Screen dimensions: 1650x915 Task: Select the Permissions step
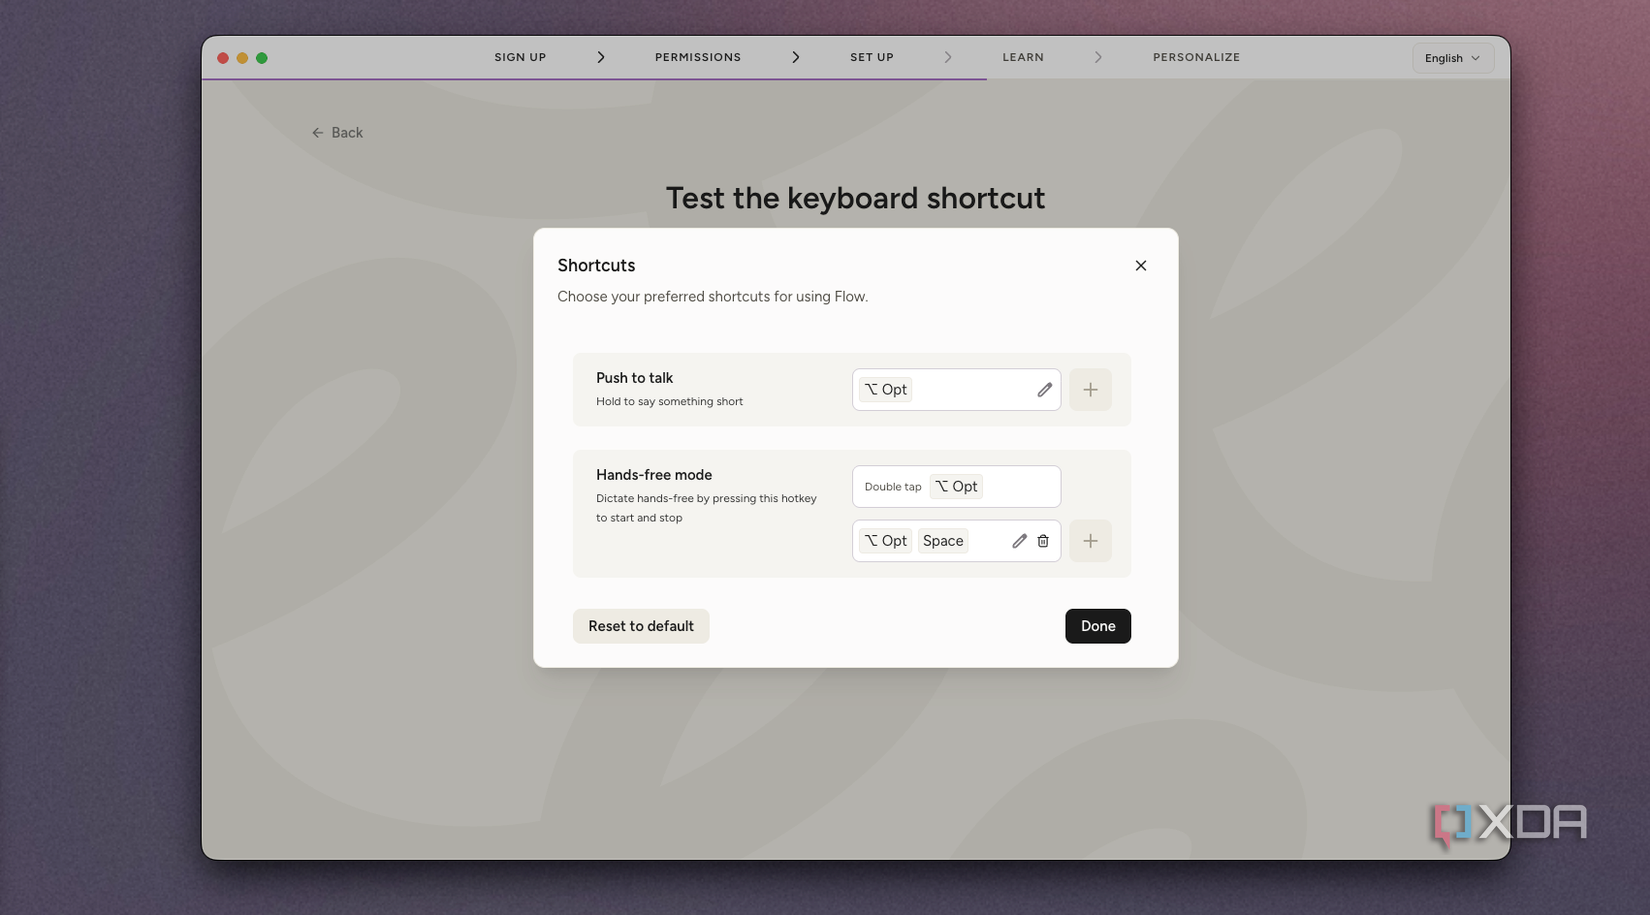[x=698, y=57]
